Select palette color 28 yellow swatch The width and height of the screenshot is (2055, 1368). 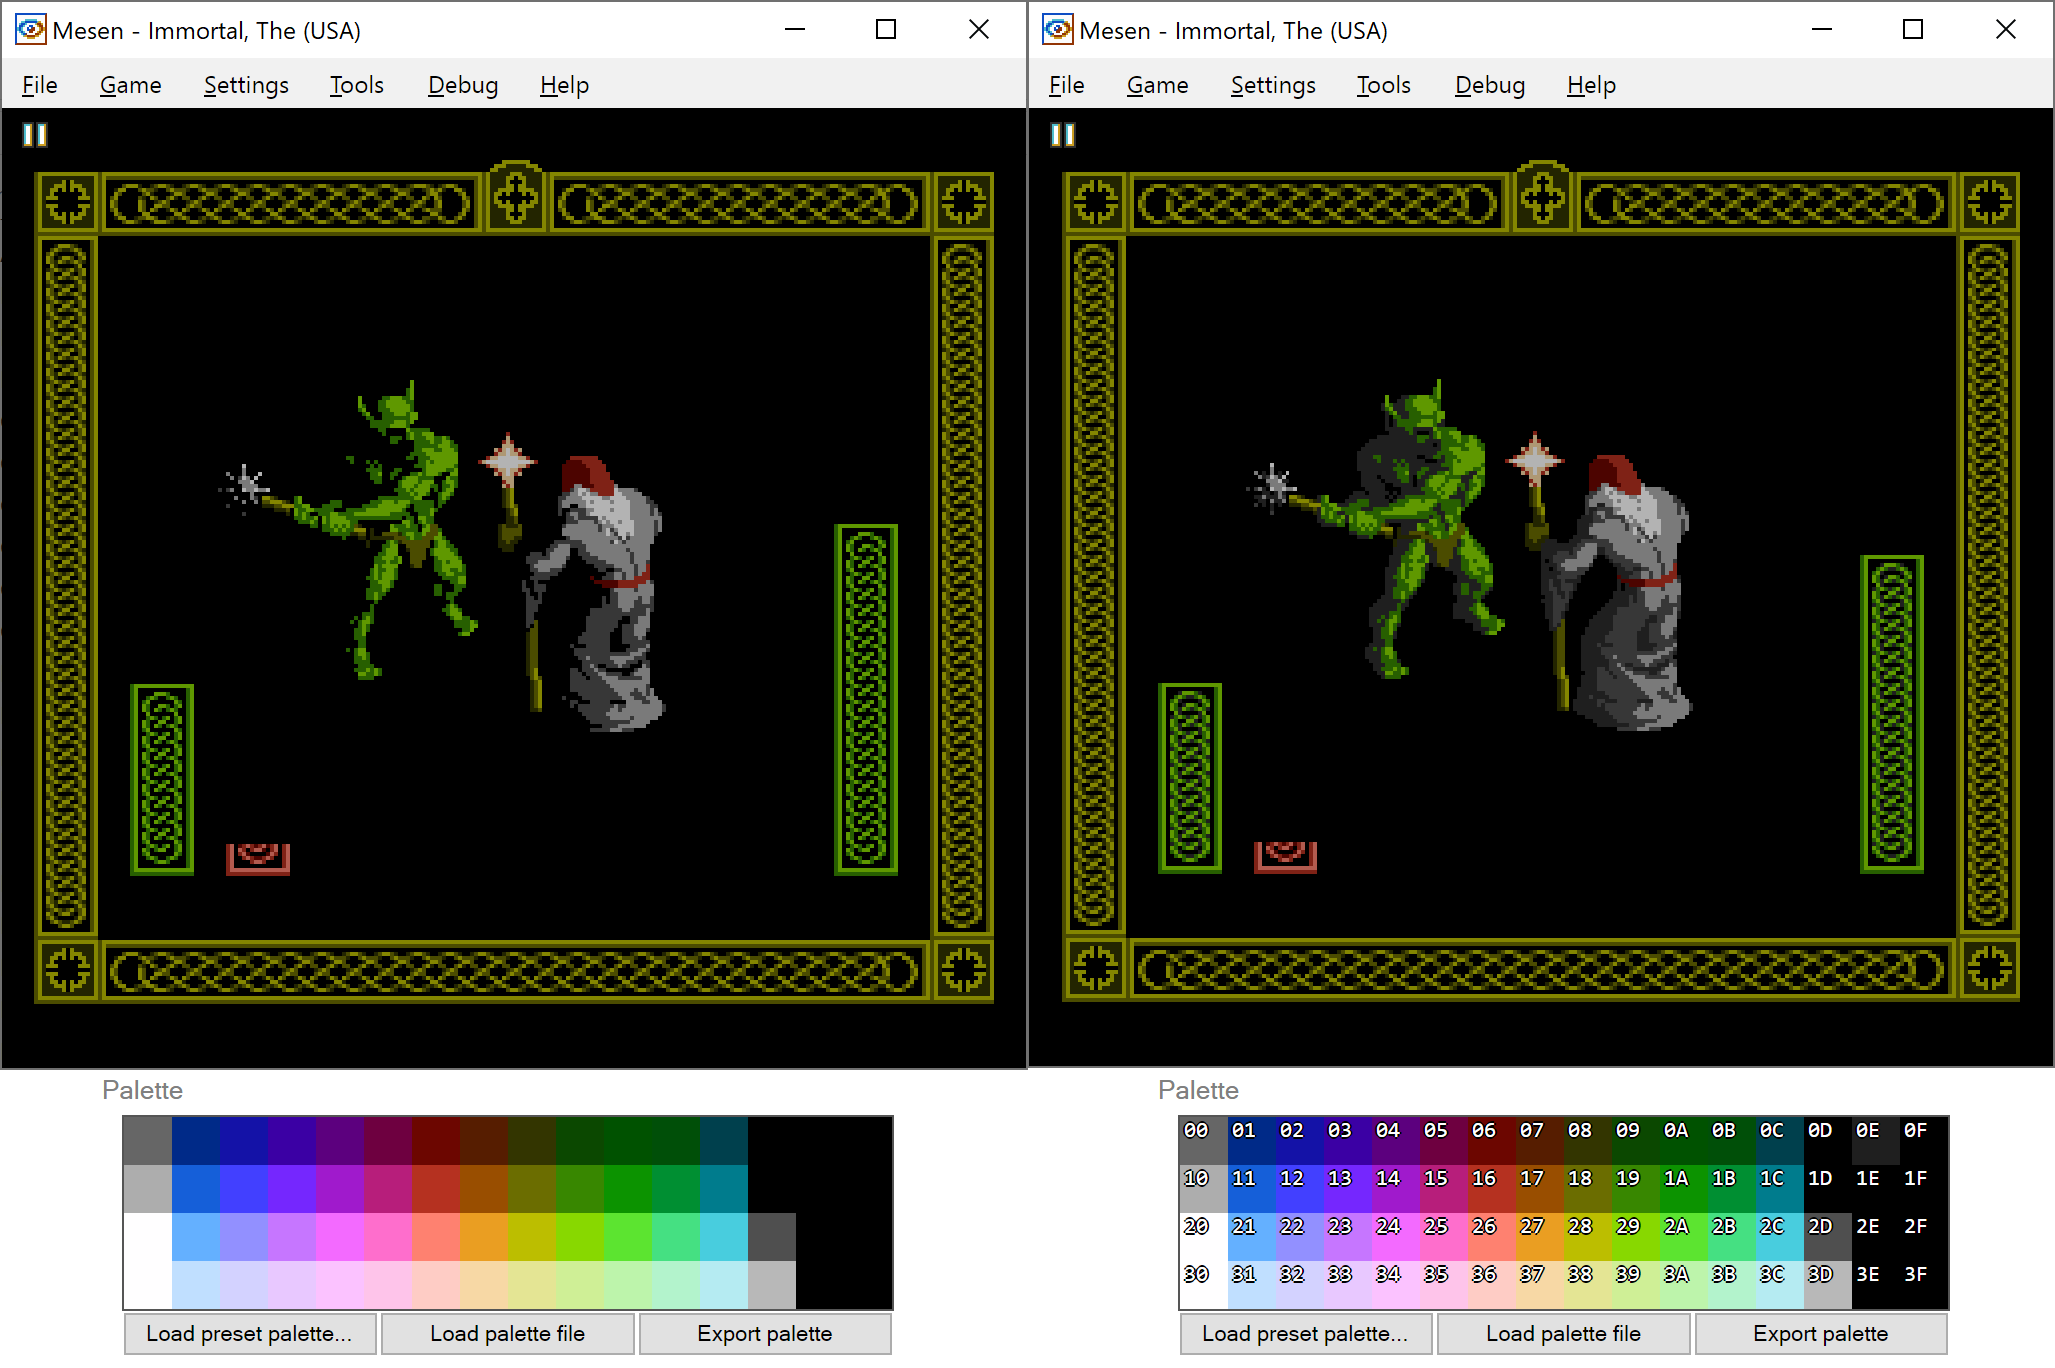[x=1588, y=1237]
